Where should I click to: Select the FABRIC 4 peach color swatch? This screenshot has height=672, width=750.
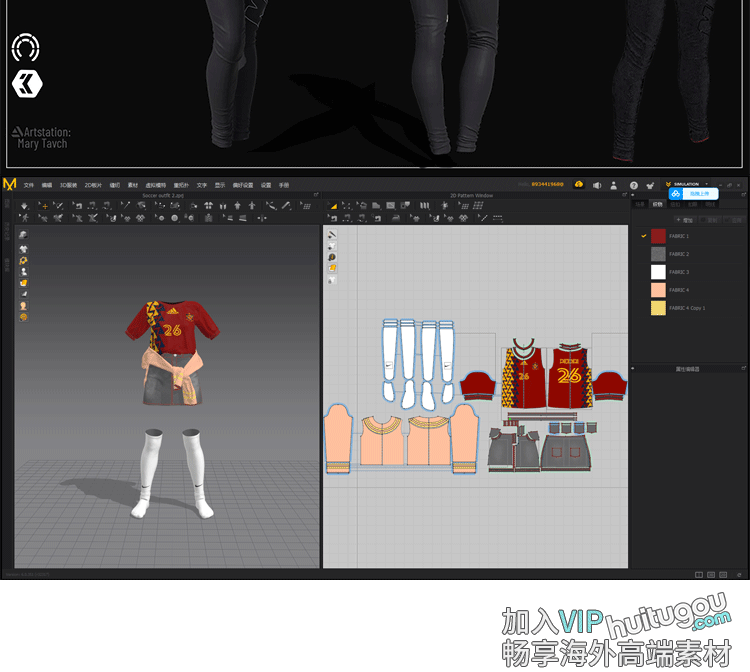pyautogui.click(x=658, y=290)
